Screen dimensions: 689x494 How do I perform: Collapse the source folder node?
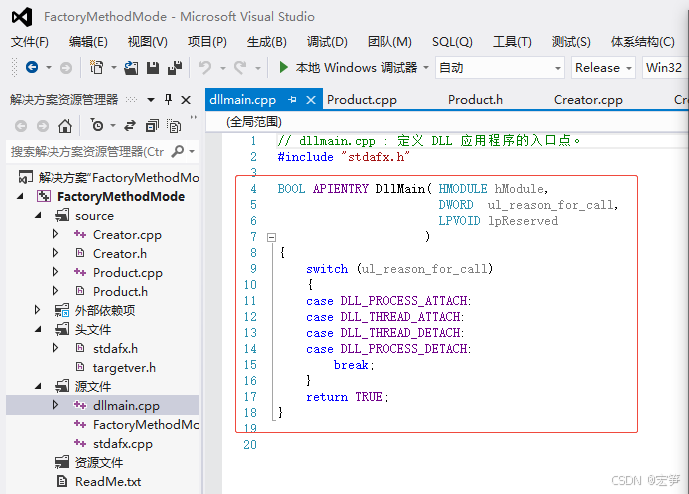click(38, 215)
